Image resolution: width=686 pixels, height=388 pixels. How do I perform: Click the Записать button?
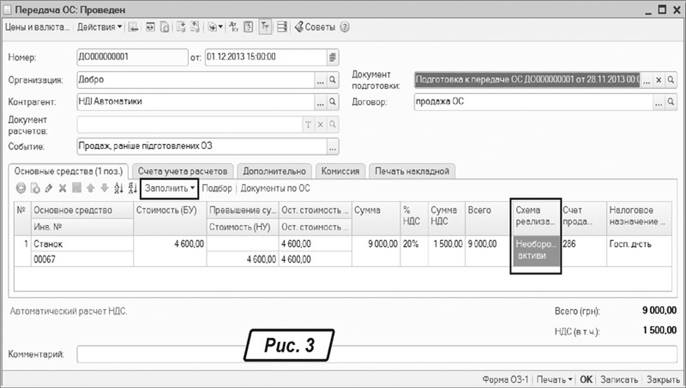tap(619, 379)
